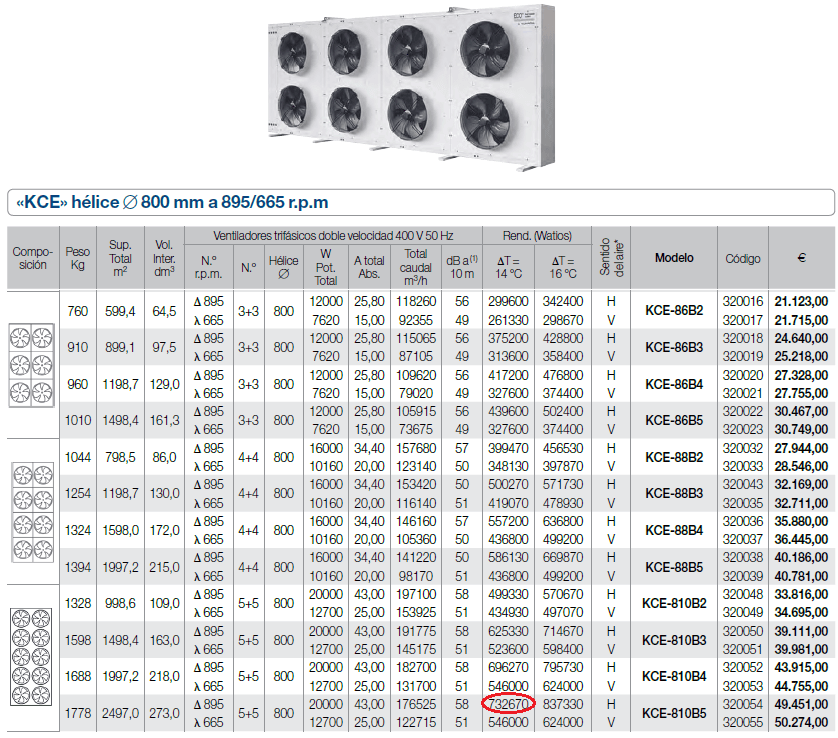Screen dimensions: 838x738
Task: Select product code 320016
Action: pyautogui.click(x=742, y=301)
